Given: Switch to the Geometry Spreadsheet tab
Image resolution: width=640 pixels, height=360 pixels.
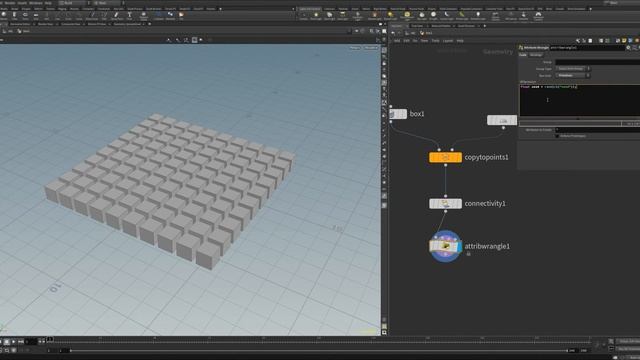Looking at the screenshot, I should [127, 24].
